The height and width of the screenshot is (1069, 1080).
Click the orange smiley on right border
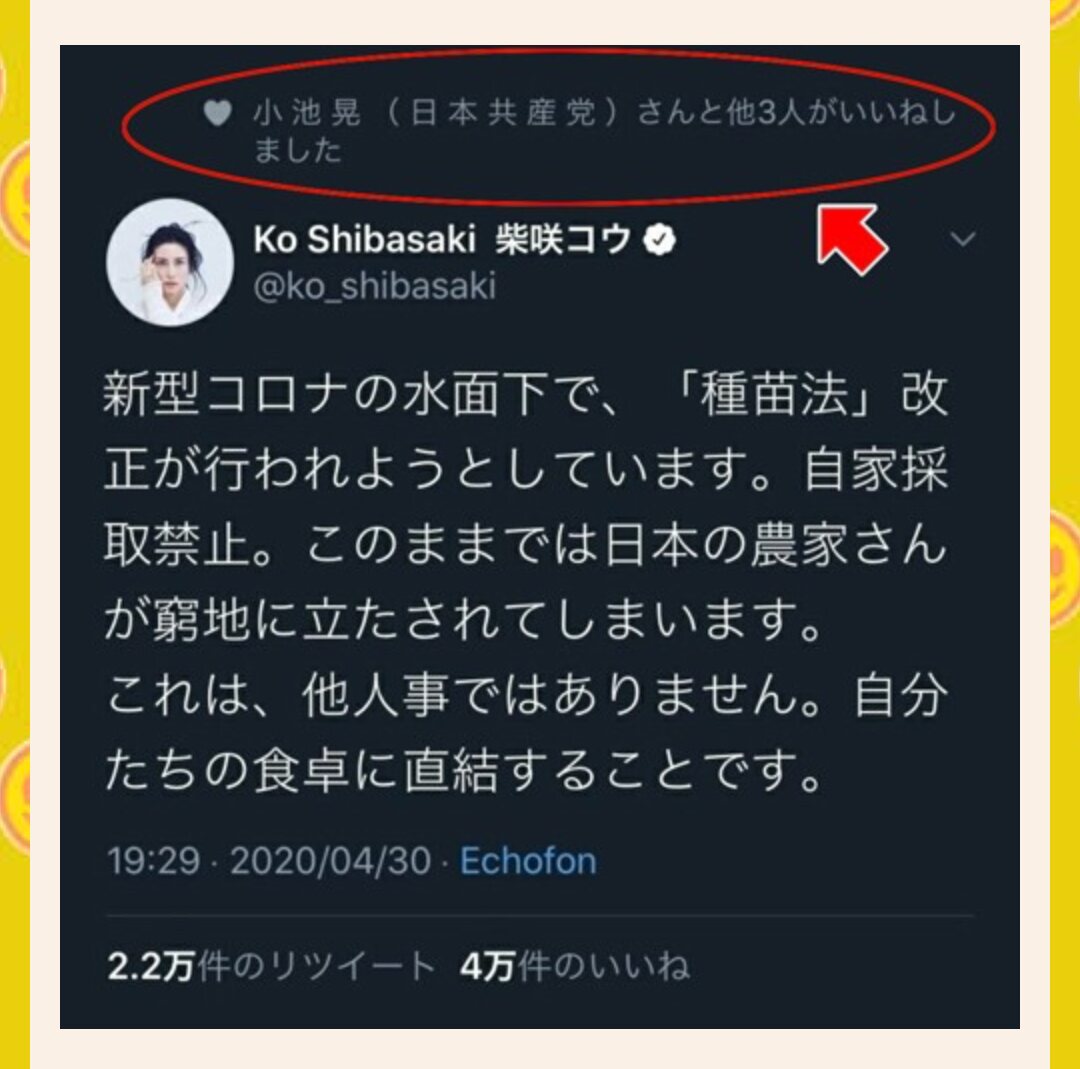click(x=1066, y=567)
